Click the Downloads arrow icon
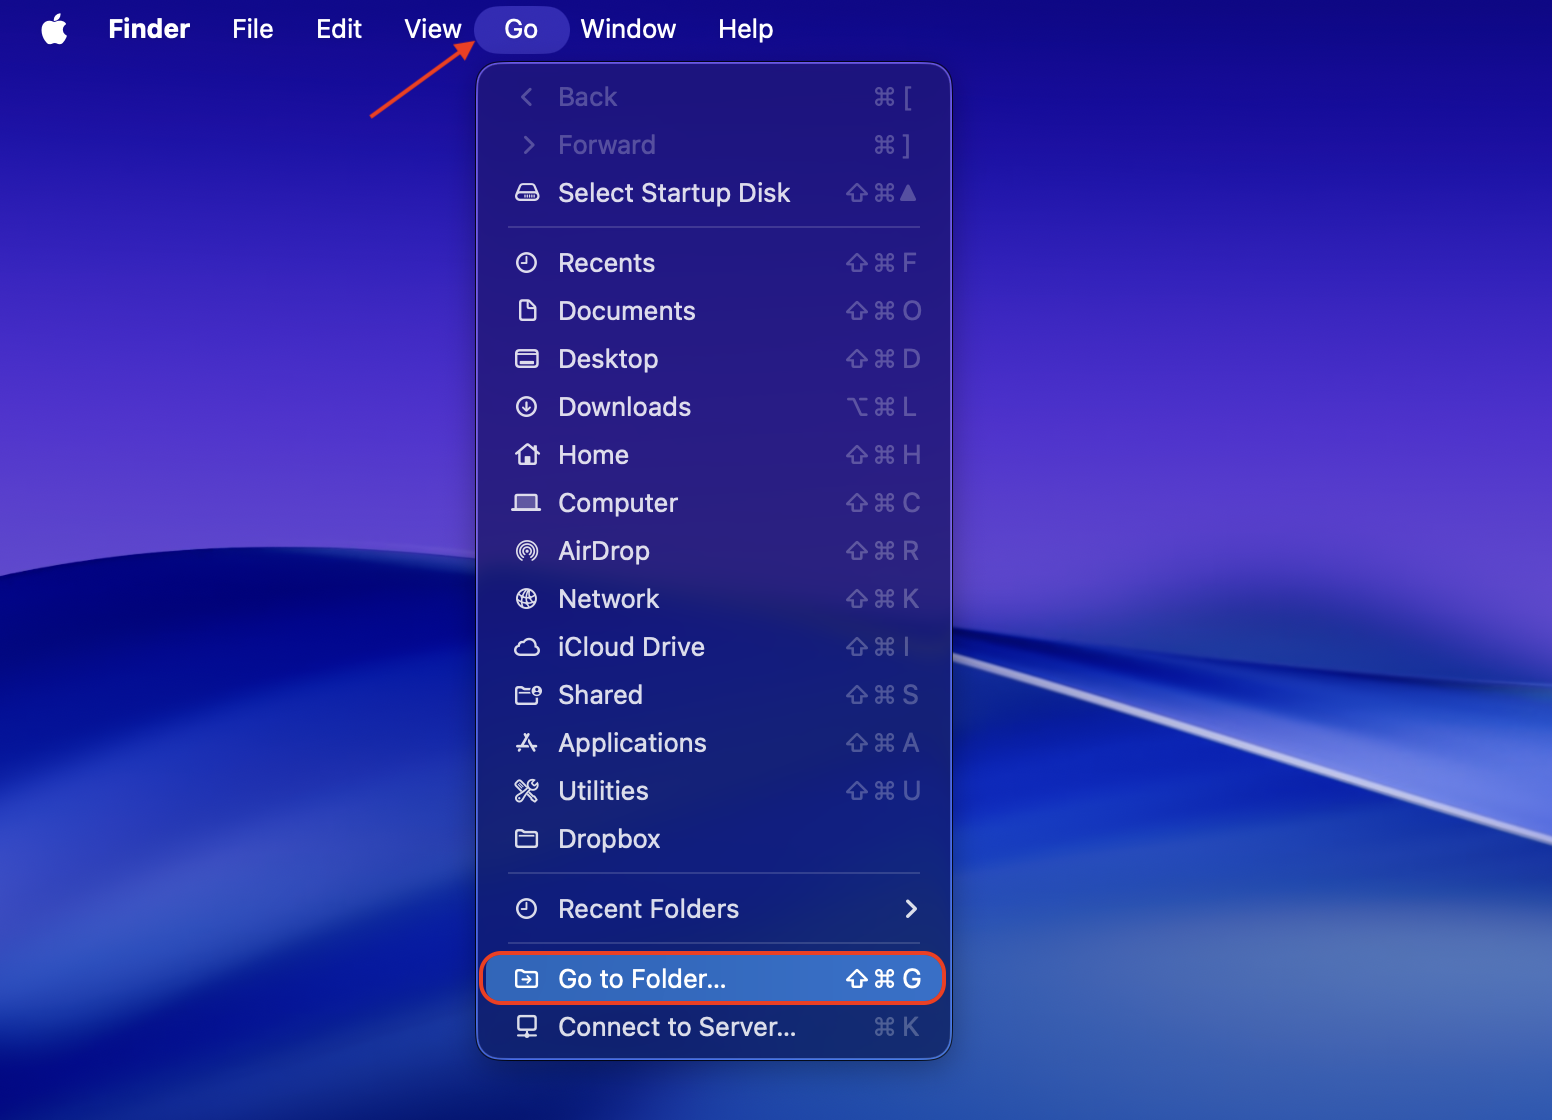 pos(527,406)
